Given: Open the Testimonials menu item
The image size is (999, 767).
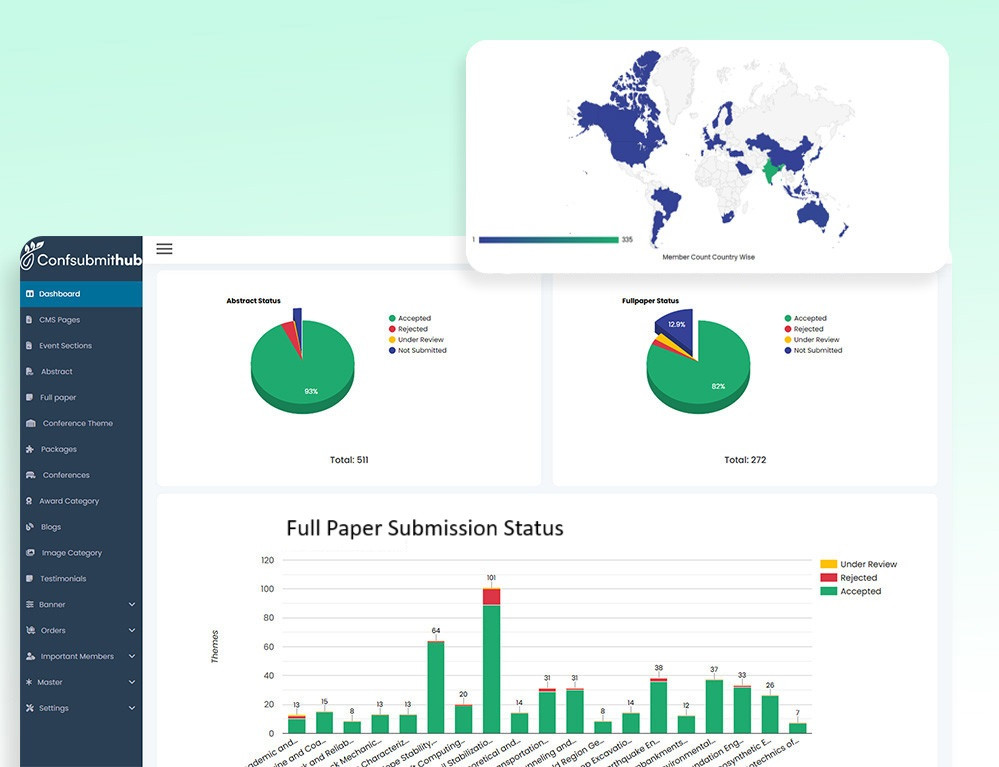Looking at the screenshot, I should 63,579.
